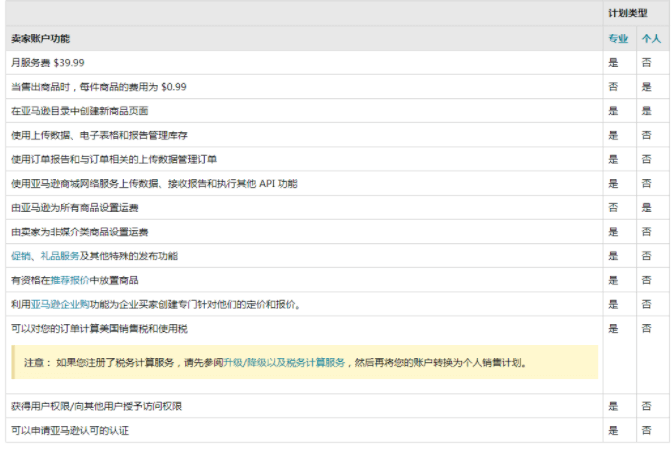Click 专业 column value for $0.99 fee row
This screenshot has height=454, width=672.
pos(613,87)
